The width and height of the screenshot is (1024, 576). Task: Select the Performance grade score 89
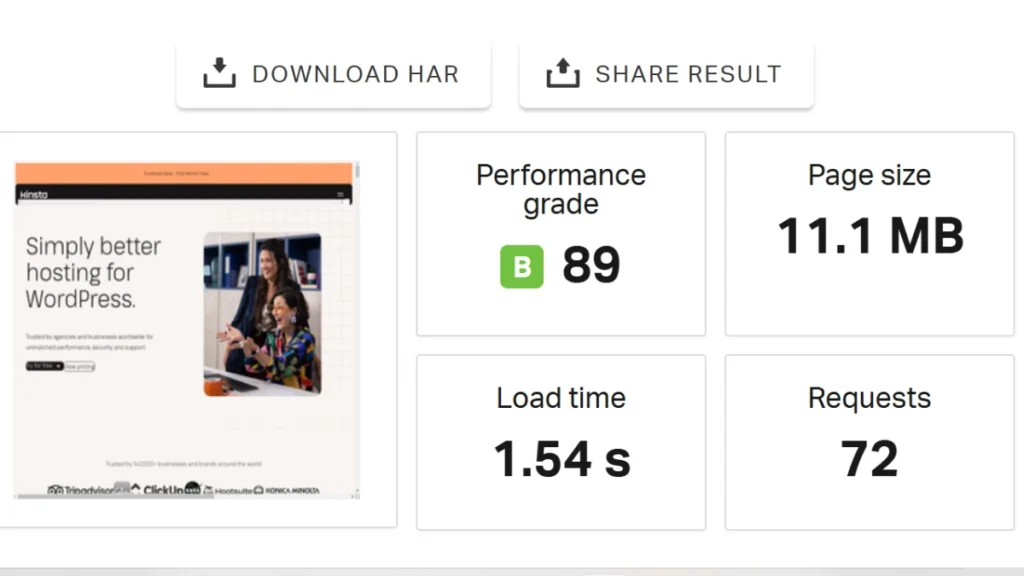[x=592, y=265]
